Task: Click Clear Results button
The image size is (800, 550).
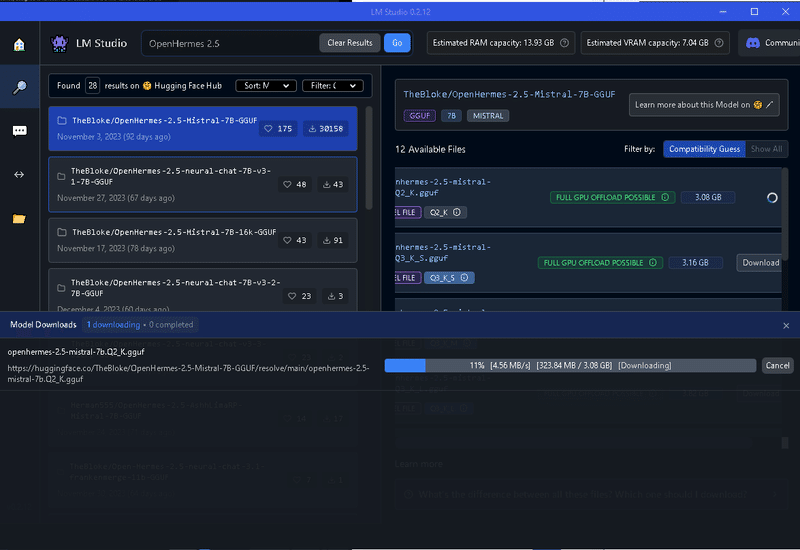Action: (x=349, y=43)
